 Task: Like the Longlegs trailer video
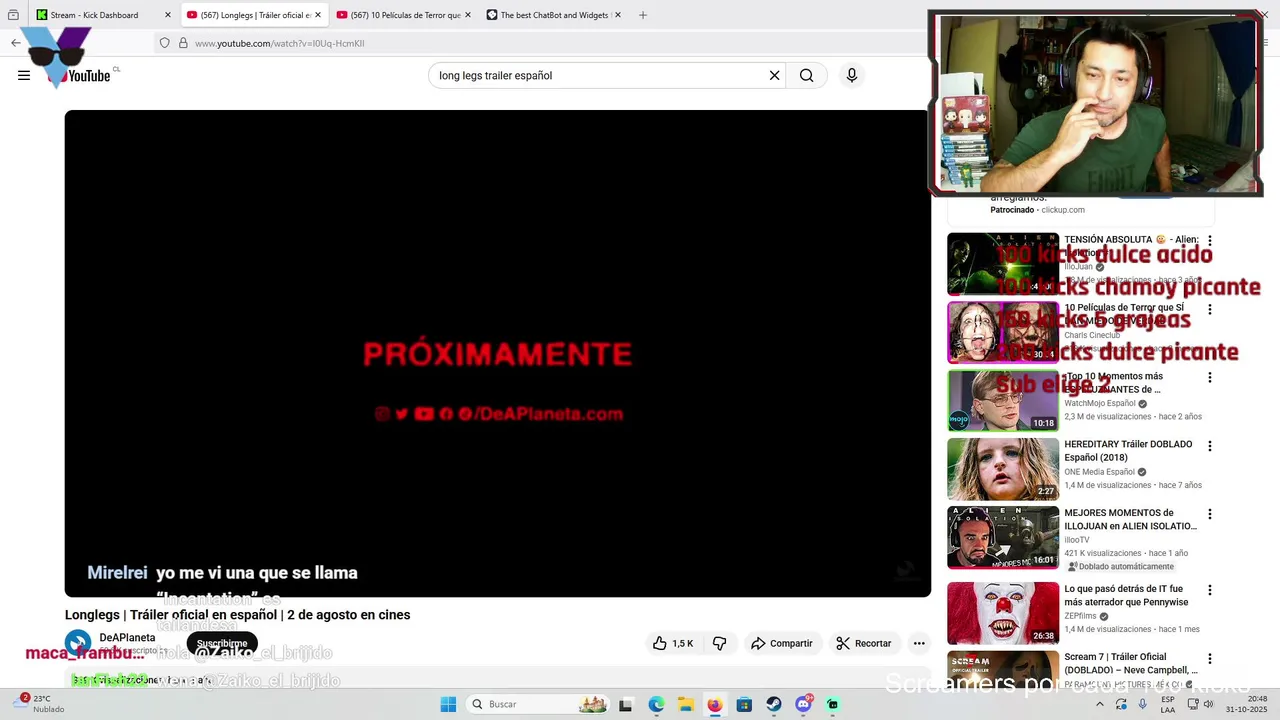point(673,643)
